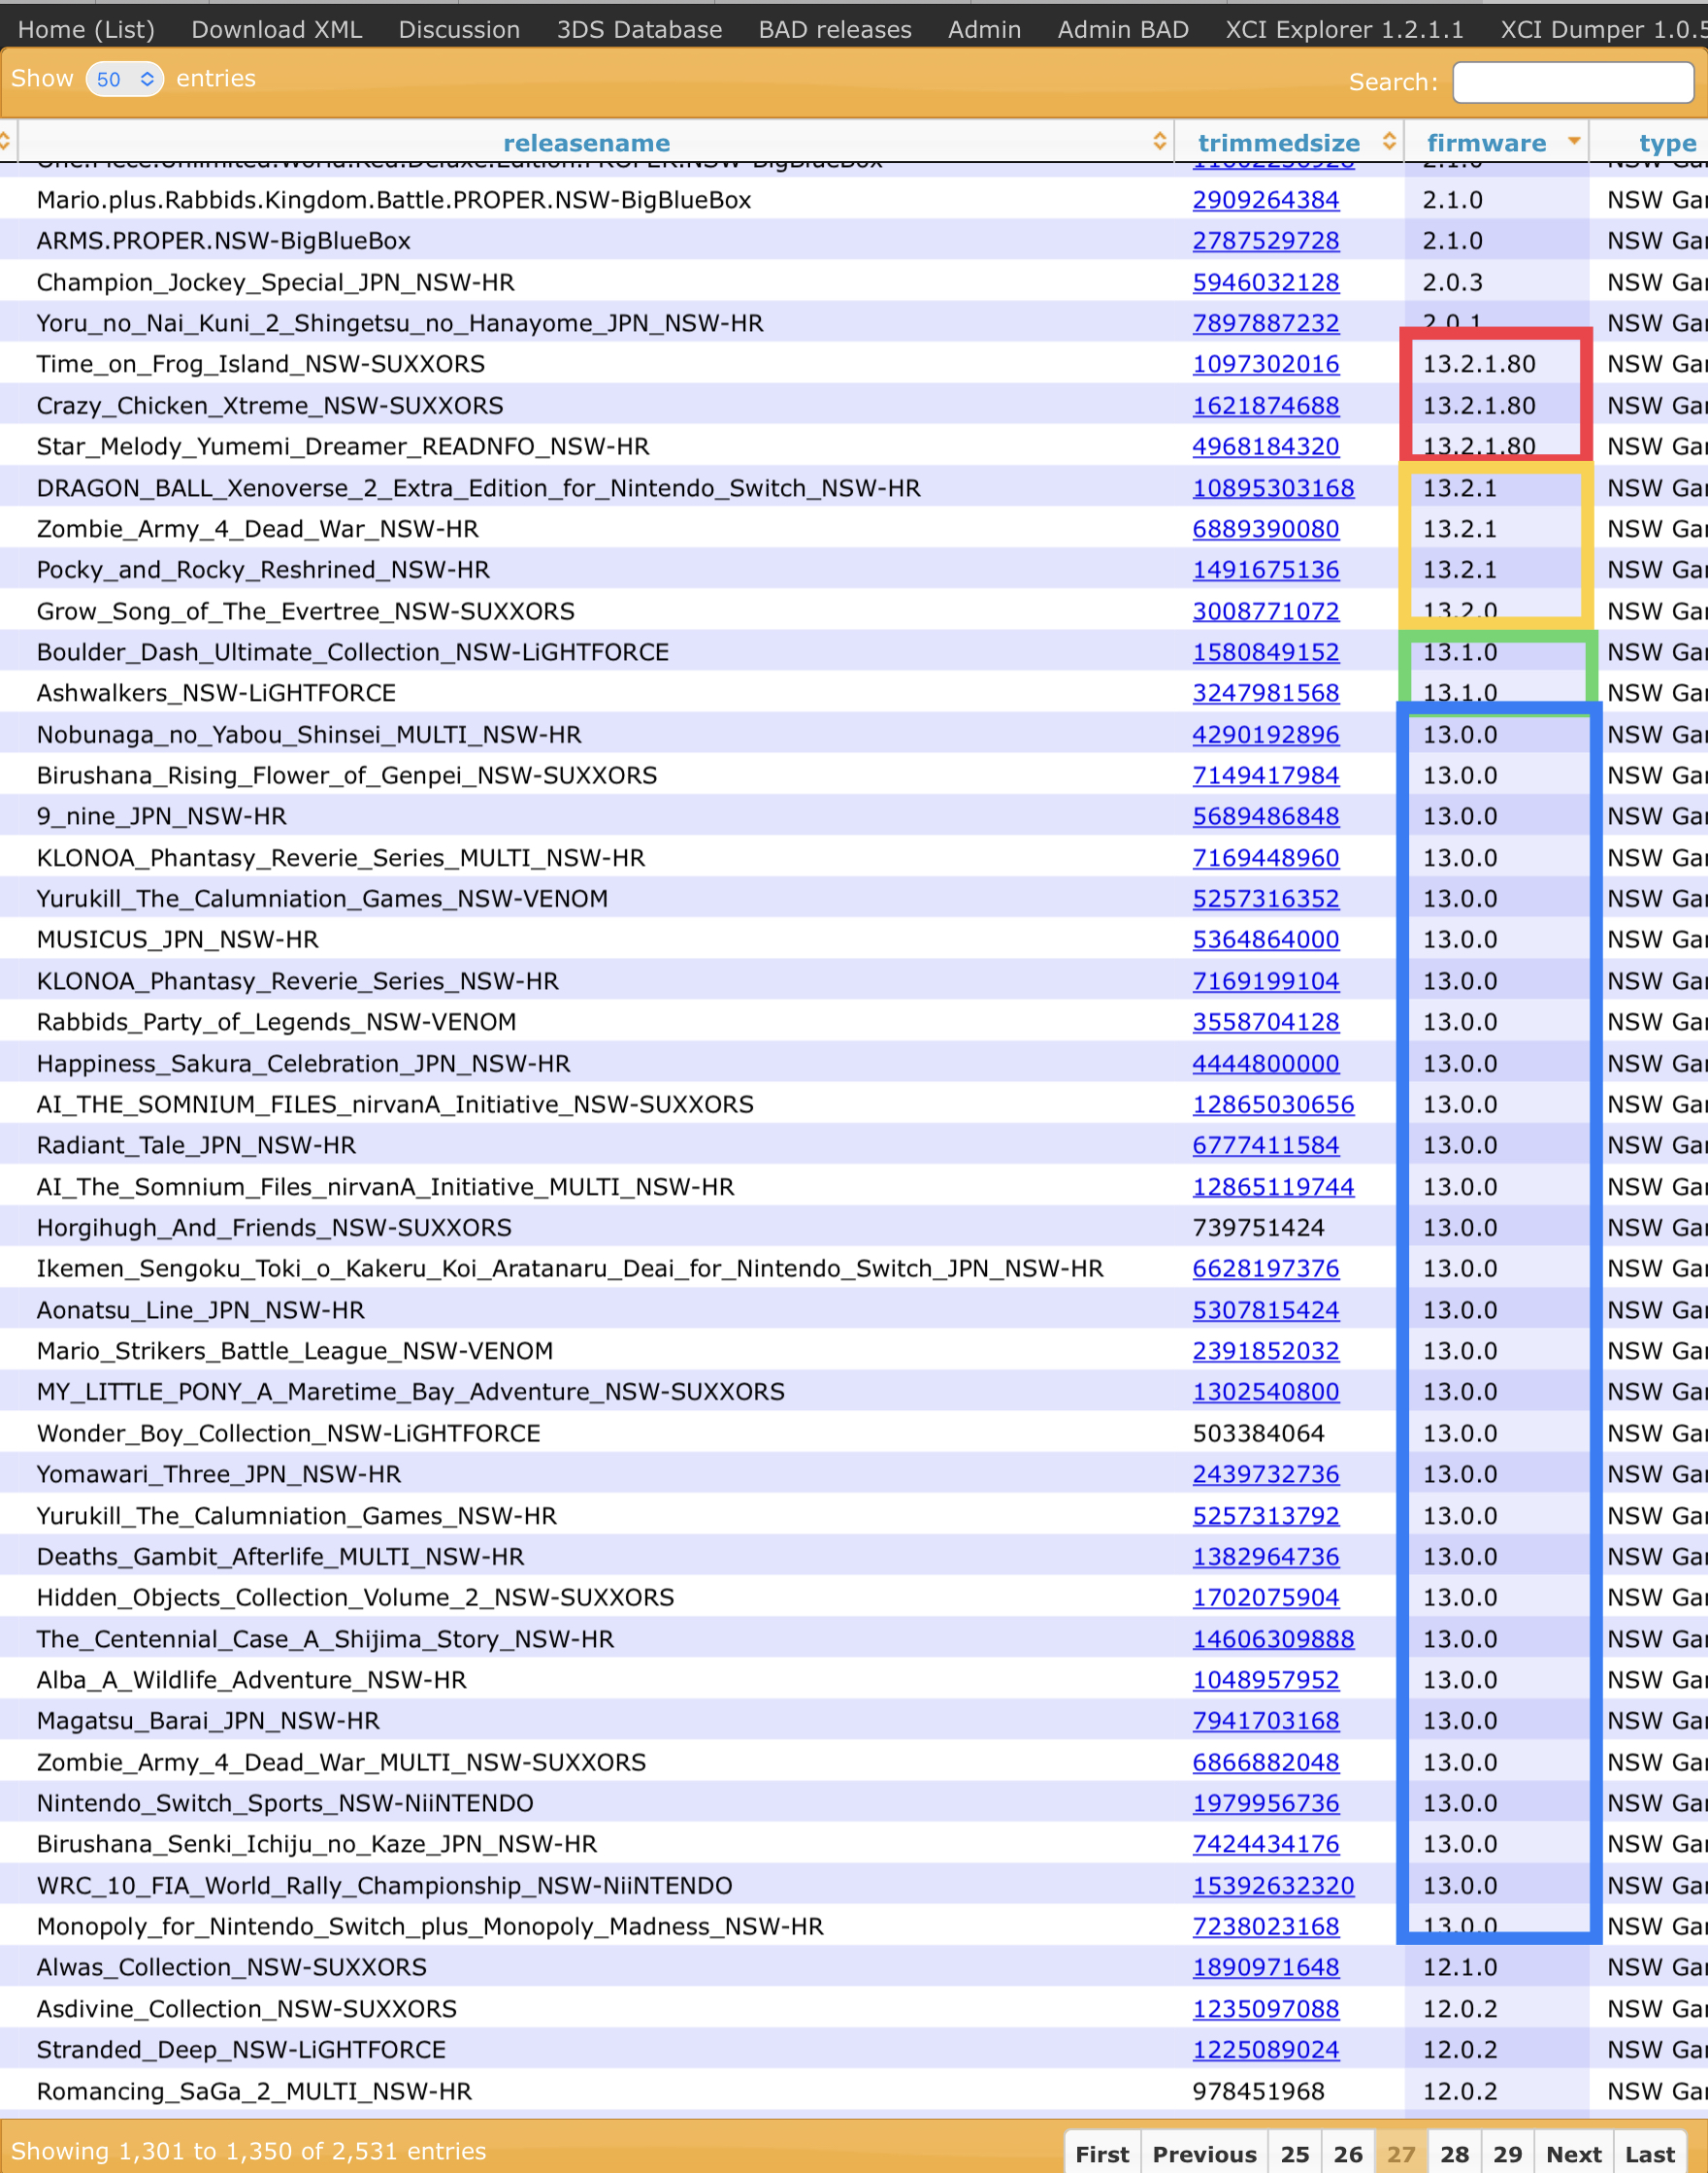
Task: Go to the Last page
Action: point(1649,2154)
